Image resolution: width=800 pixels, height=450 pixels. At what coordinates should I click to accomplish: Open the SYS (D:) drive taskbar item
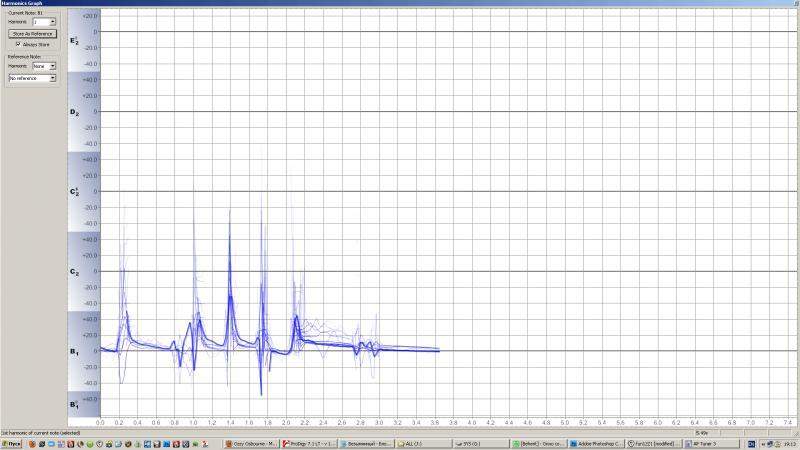pos(478,442)
